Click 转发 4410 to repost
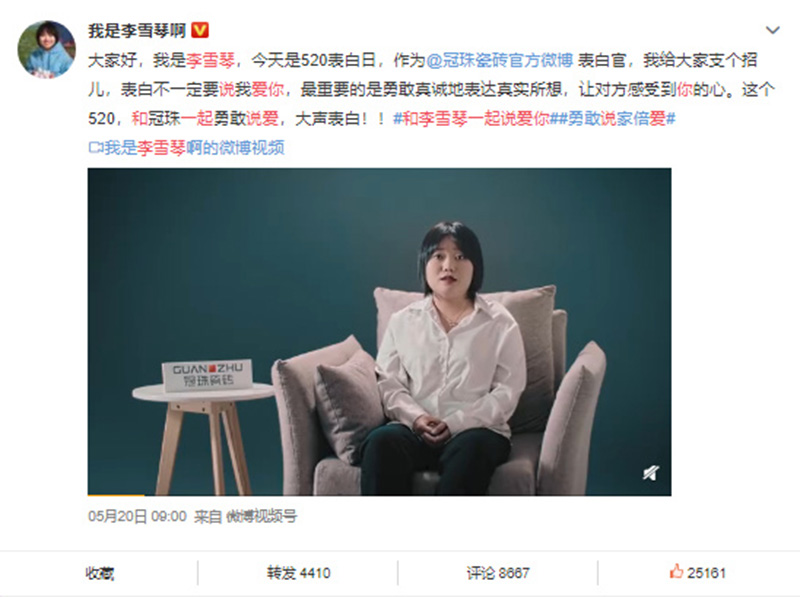 coord(298,573)
